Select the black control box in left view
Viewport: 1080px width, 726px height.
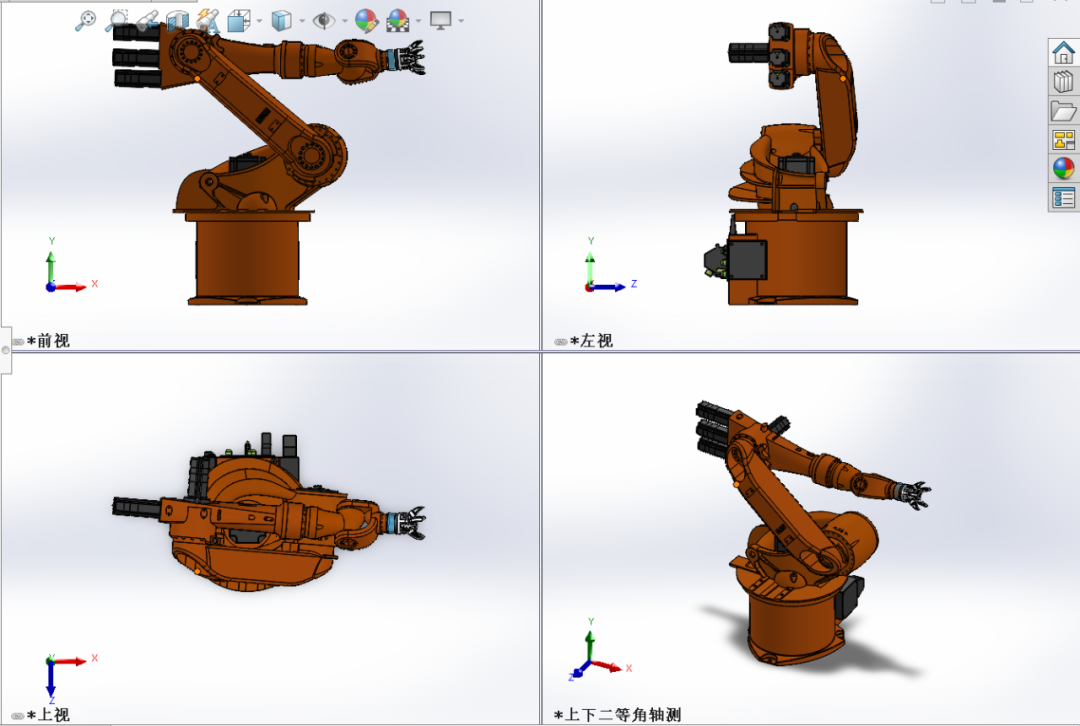(x=747, y=258)
